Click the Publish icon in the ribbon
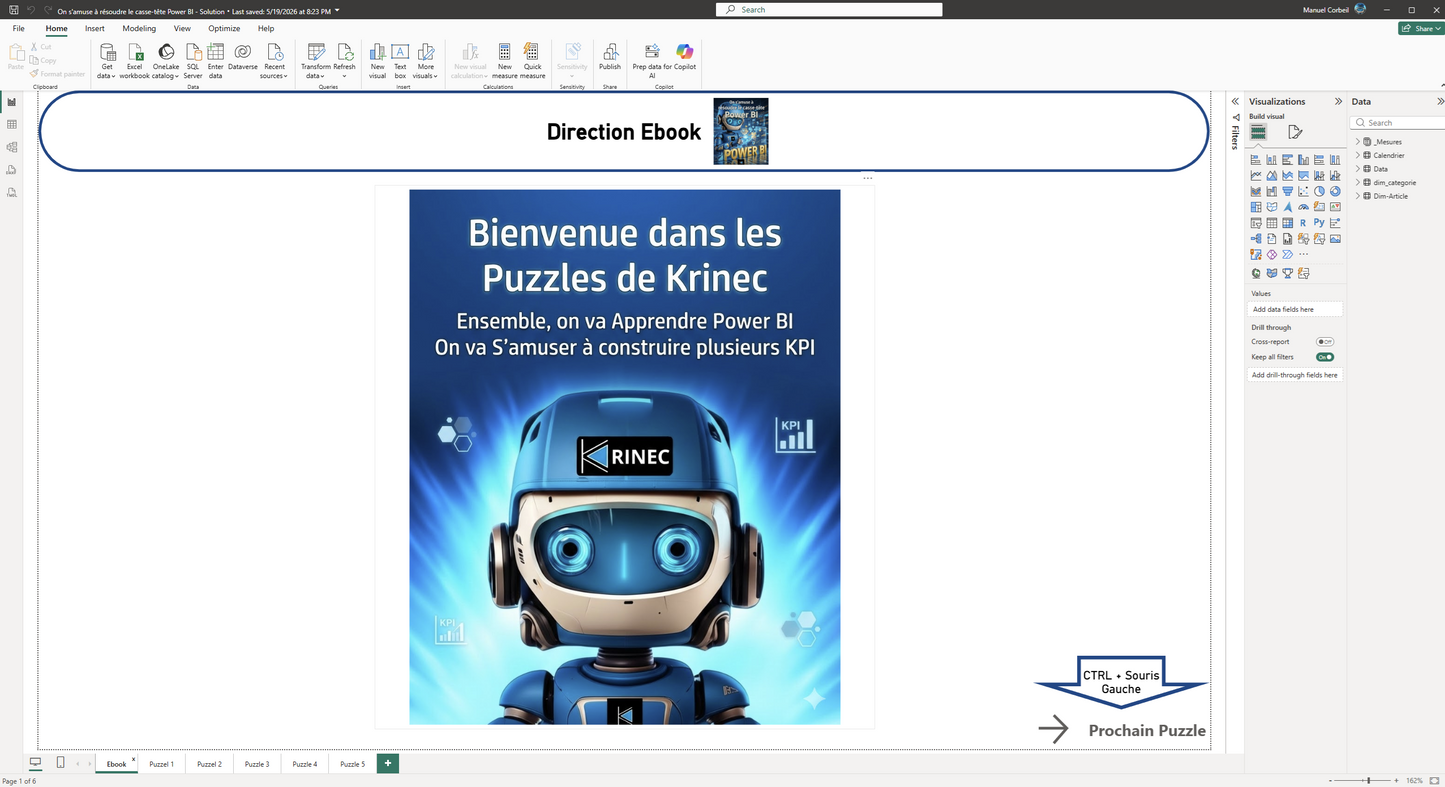The width and height of the screenshot is (1445, 787). [610, 57]
